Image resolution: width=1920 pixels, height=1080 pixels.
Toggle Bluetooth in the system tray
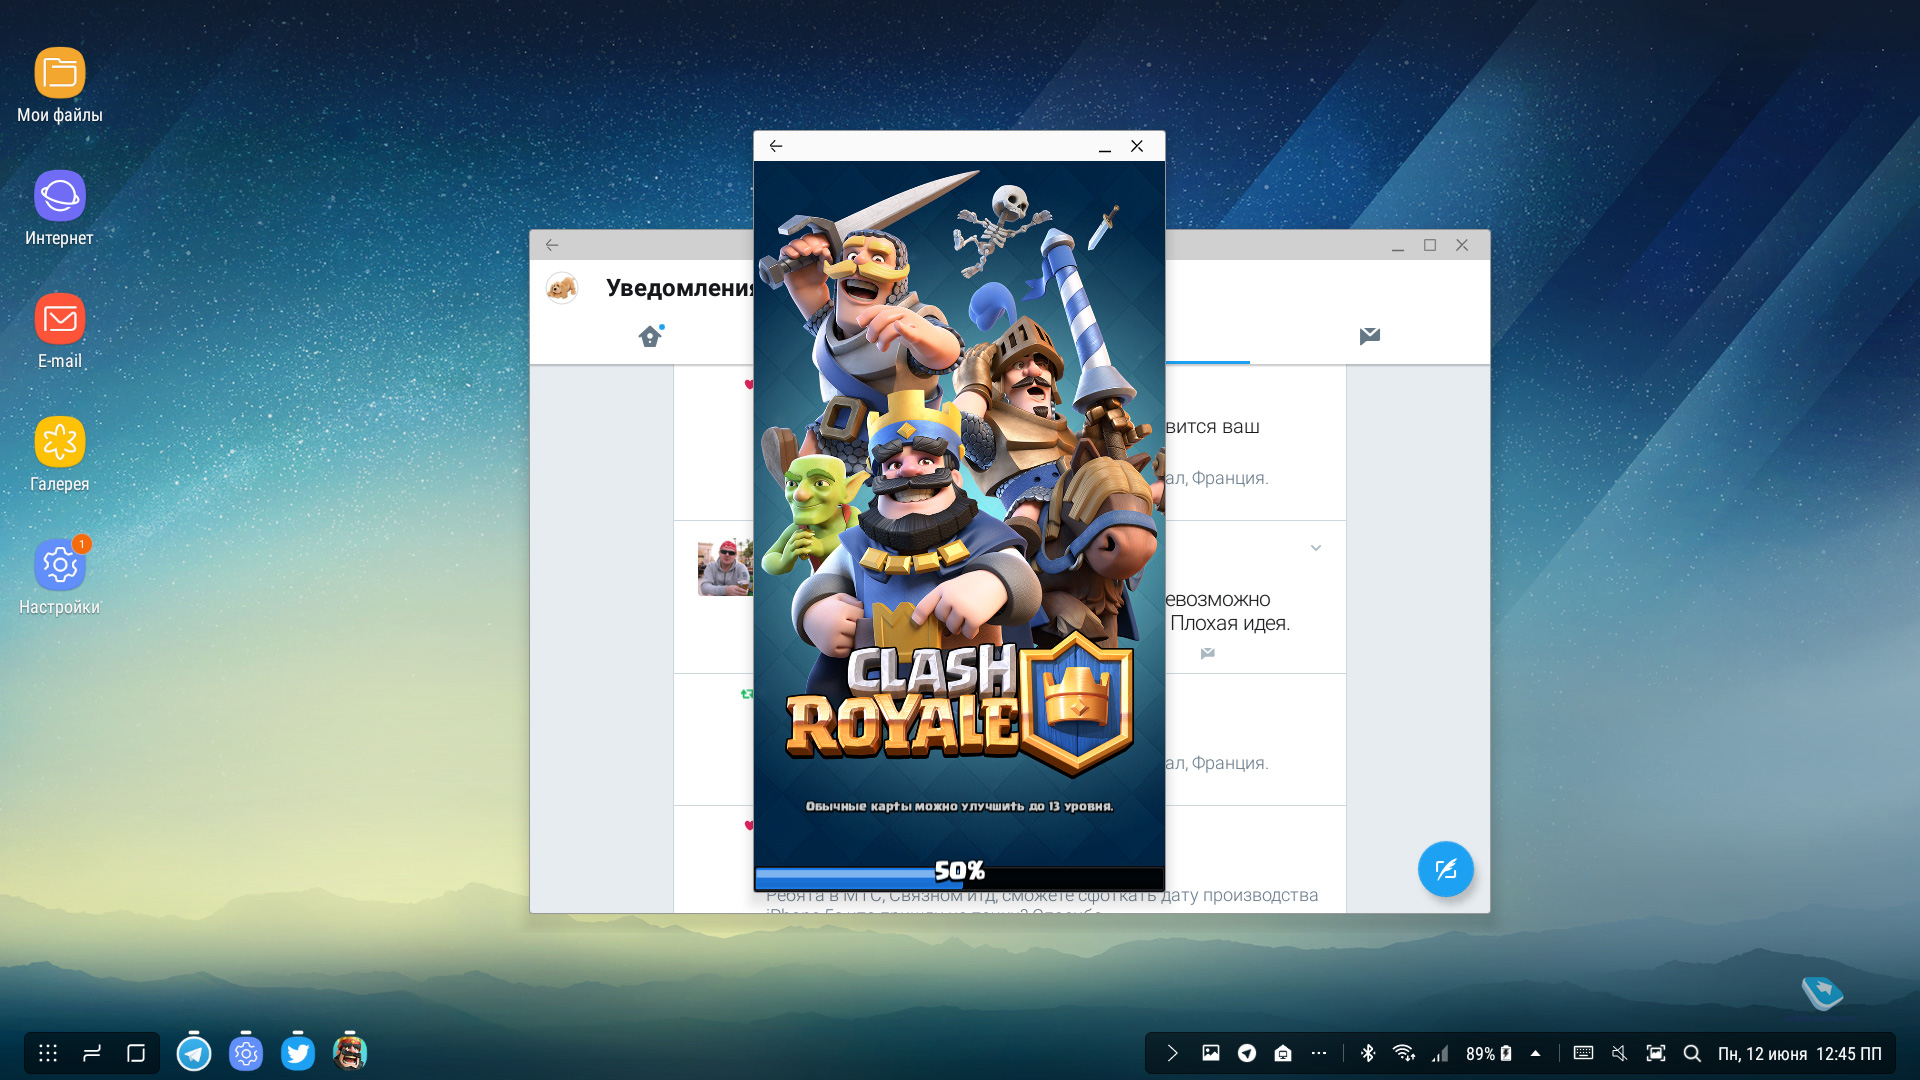coord(1368,1053)
